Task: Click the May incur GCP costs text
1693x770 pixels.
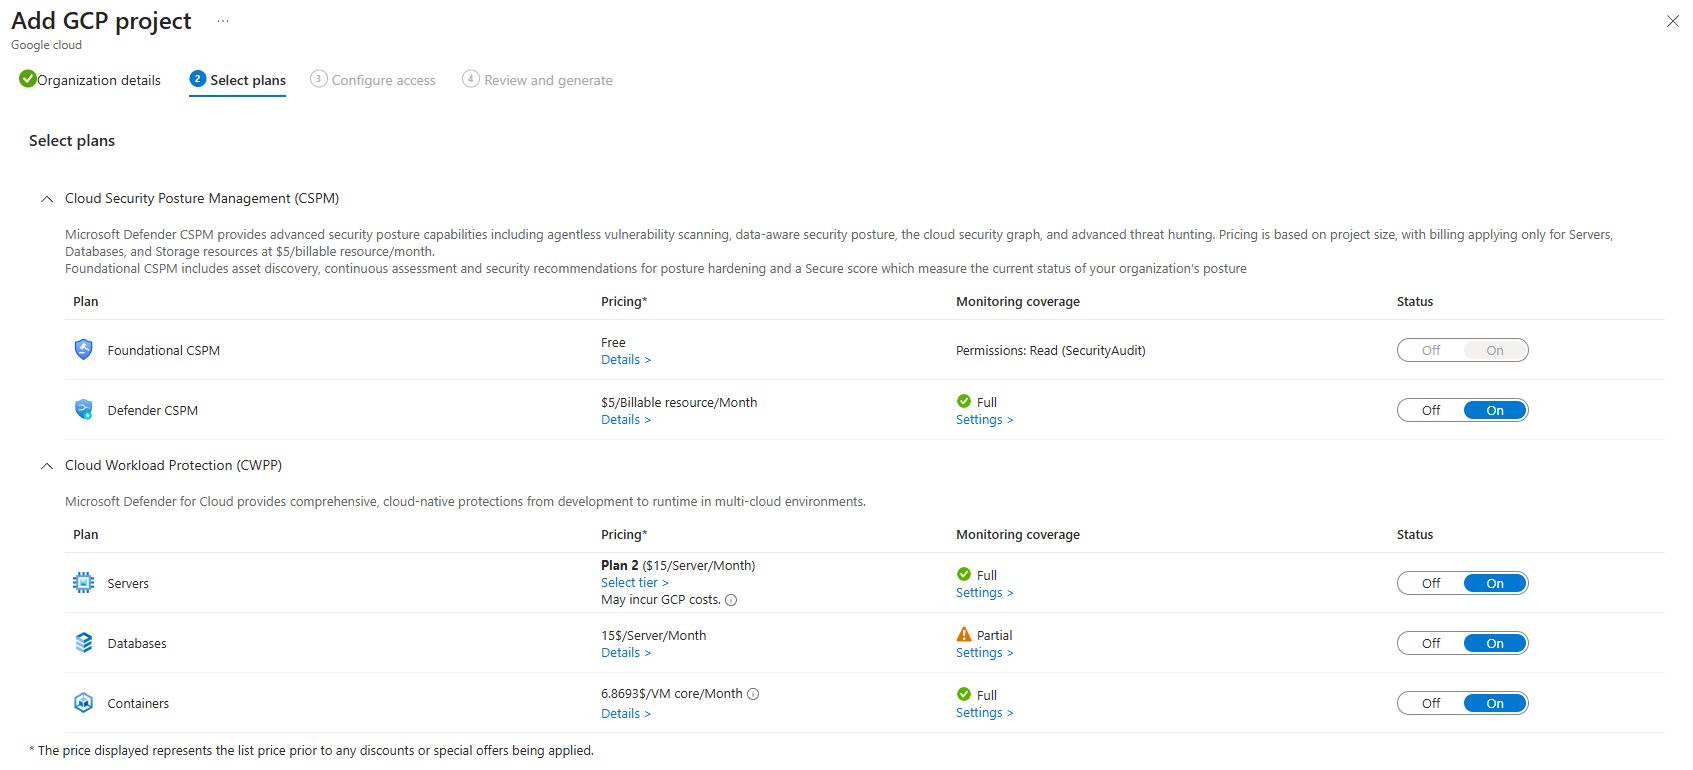Action: pyautogui.click(x=661, y=600)
